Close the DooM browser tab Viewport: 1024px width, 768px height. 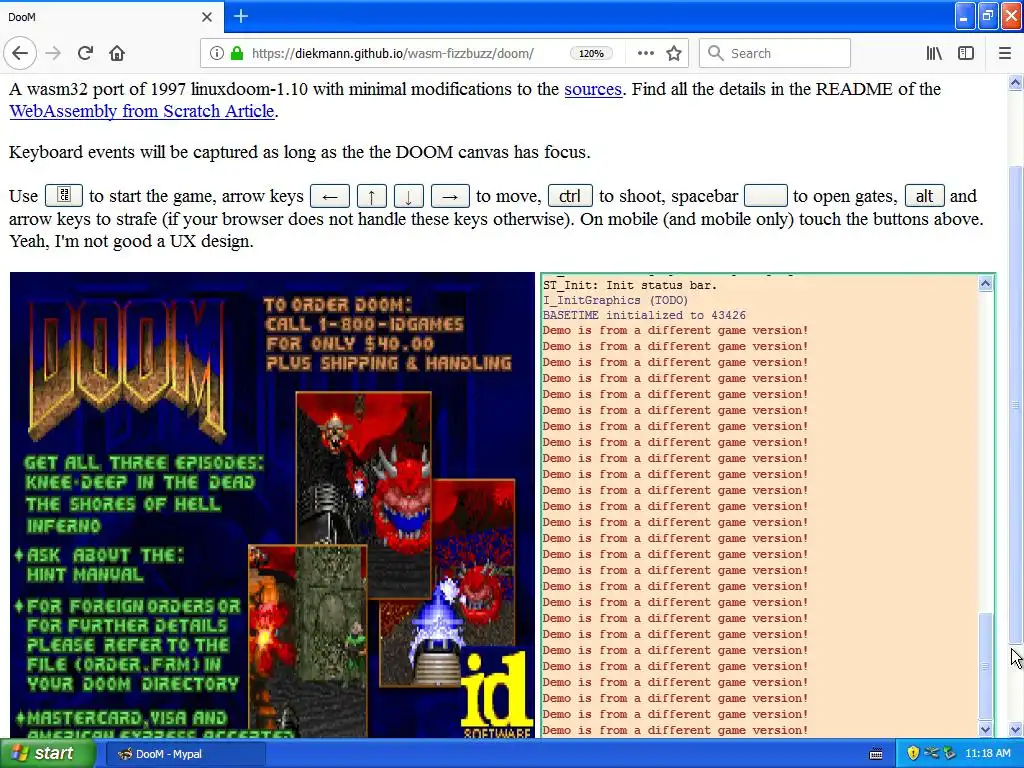coord(207,17)
